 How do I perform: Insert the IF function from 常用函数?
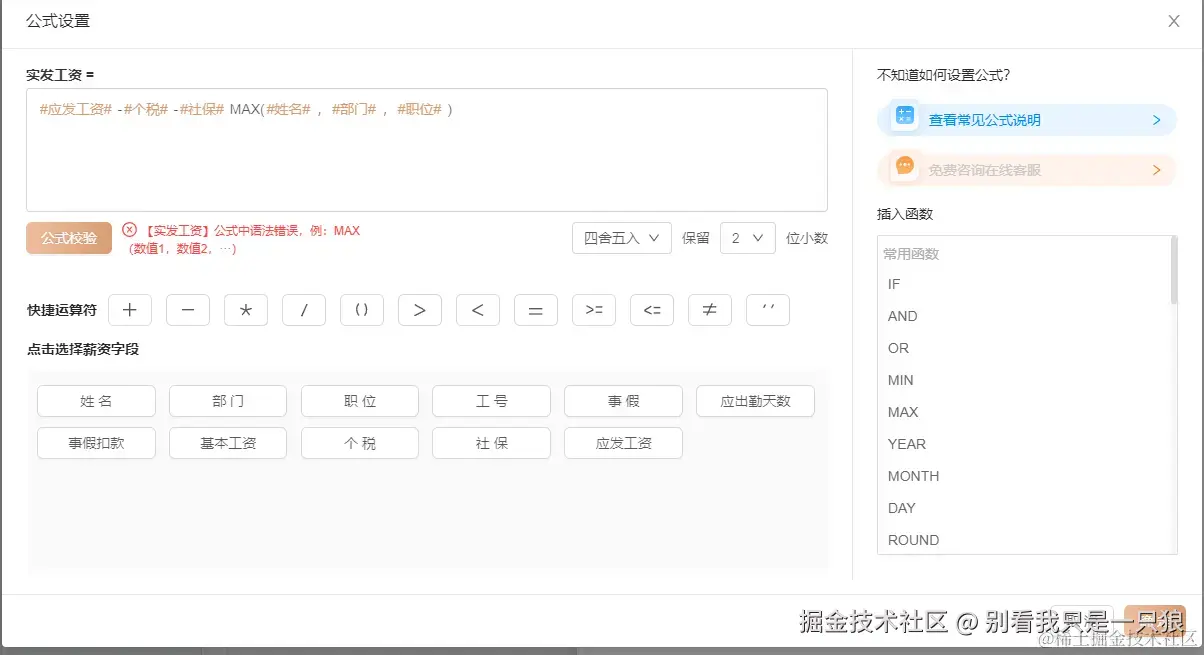894,284
